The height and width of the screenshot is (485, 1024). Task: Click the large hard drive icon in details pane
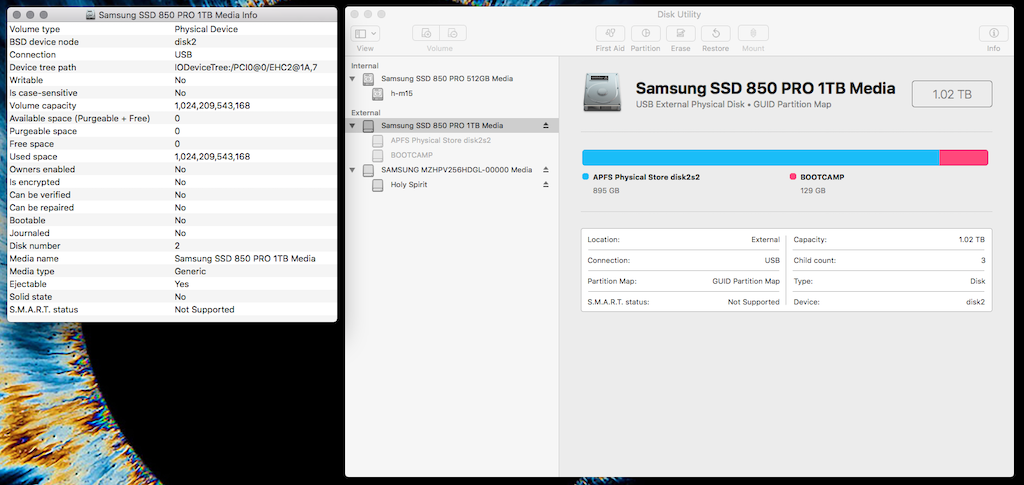[603, 92]
